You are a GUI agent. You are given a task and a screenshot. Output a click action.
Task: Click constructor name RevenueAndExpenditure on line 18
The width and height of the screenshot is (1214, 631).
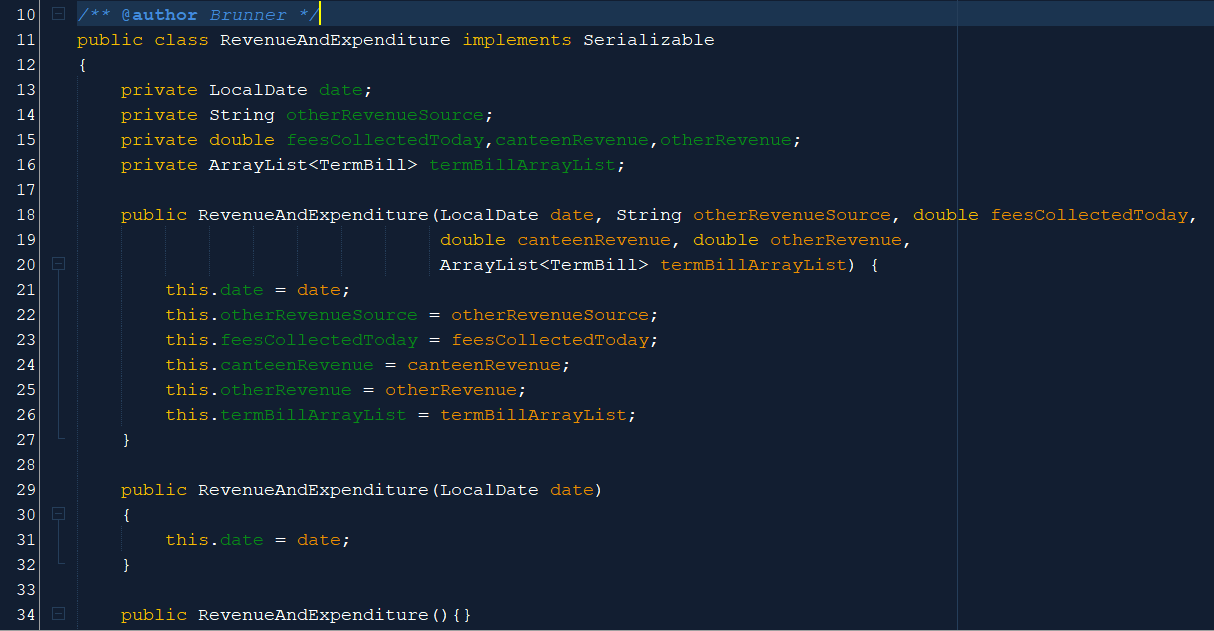(x=313, y=215)
